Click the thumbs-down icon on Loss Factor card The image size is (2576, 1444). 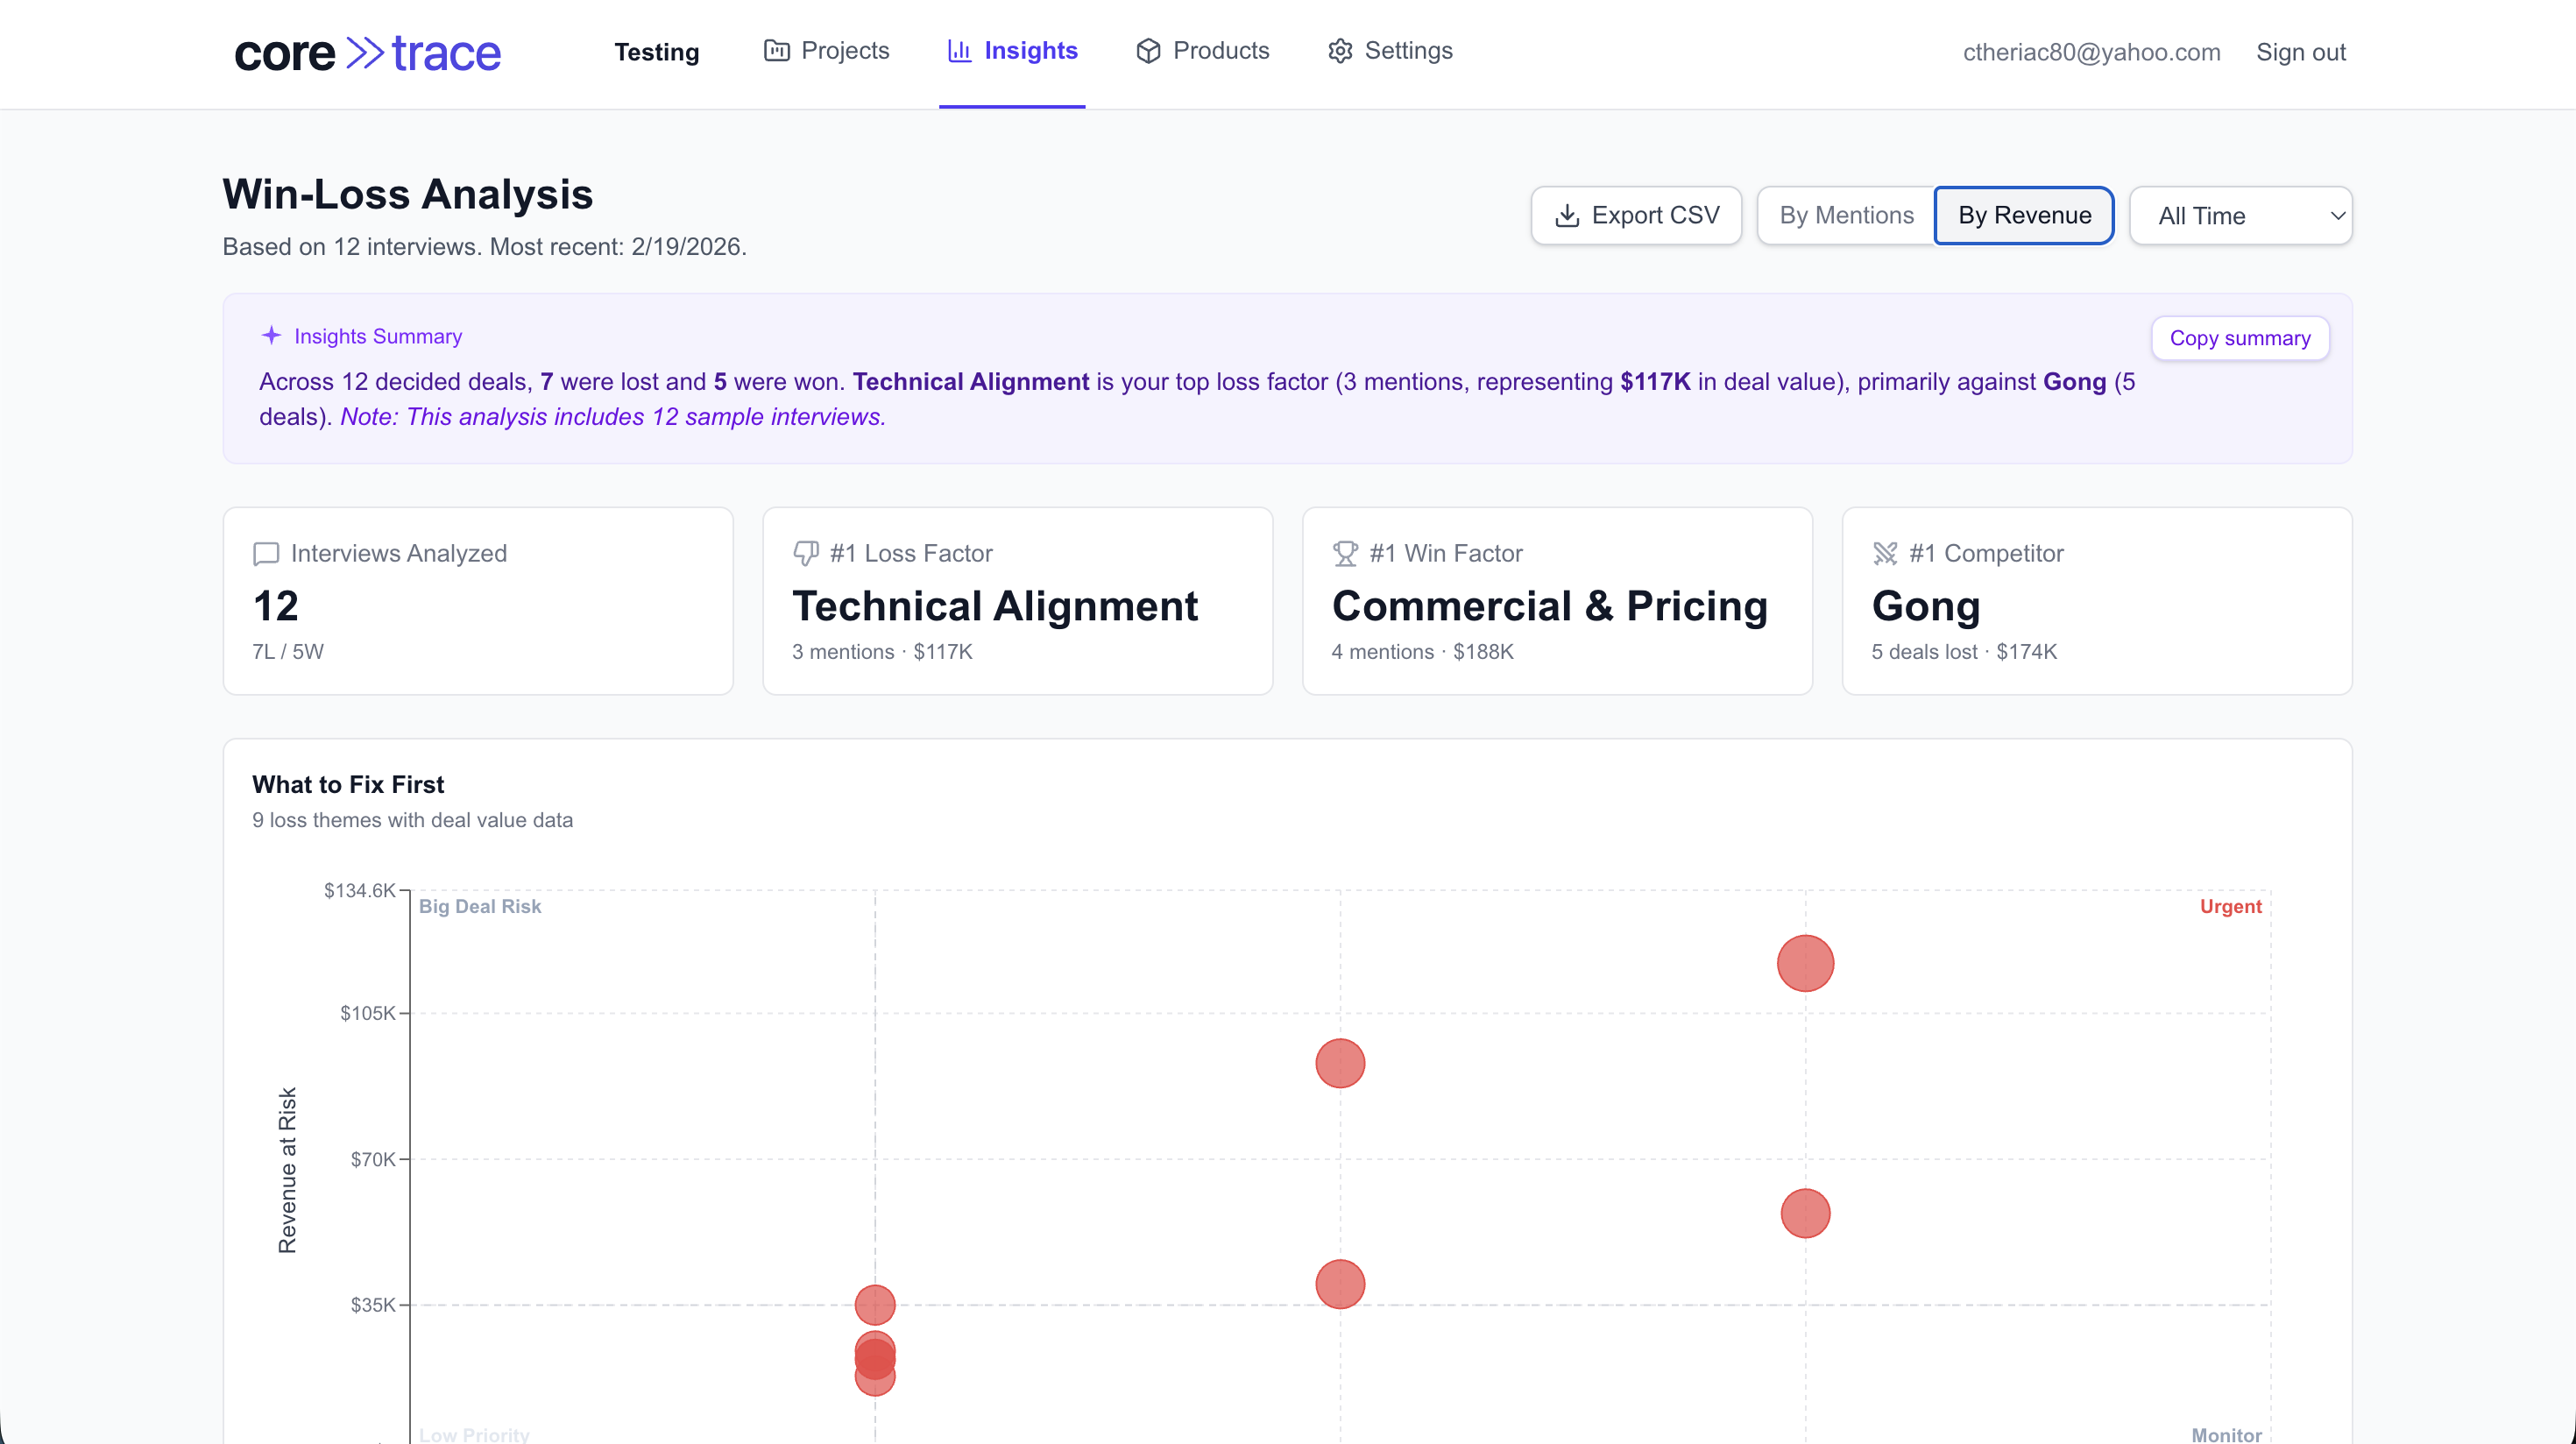(x=805, y=553)
